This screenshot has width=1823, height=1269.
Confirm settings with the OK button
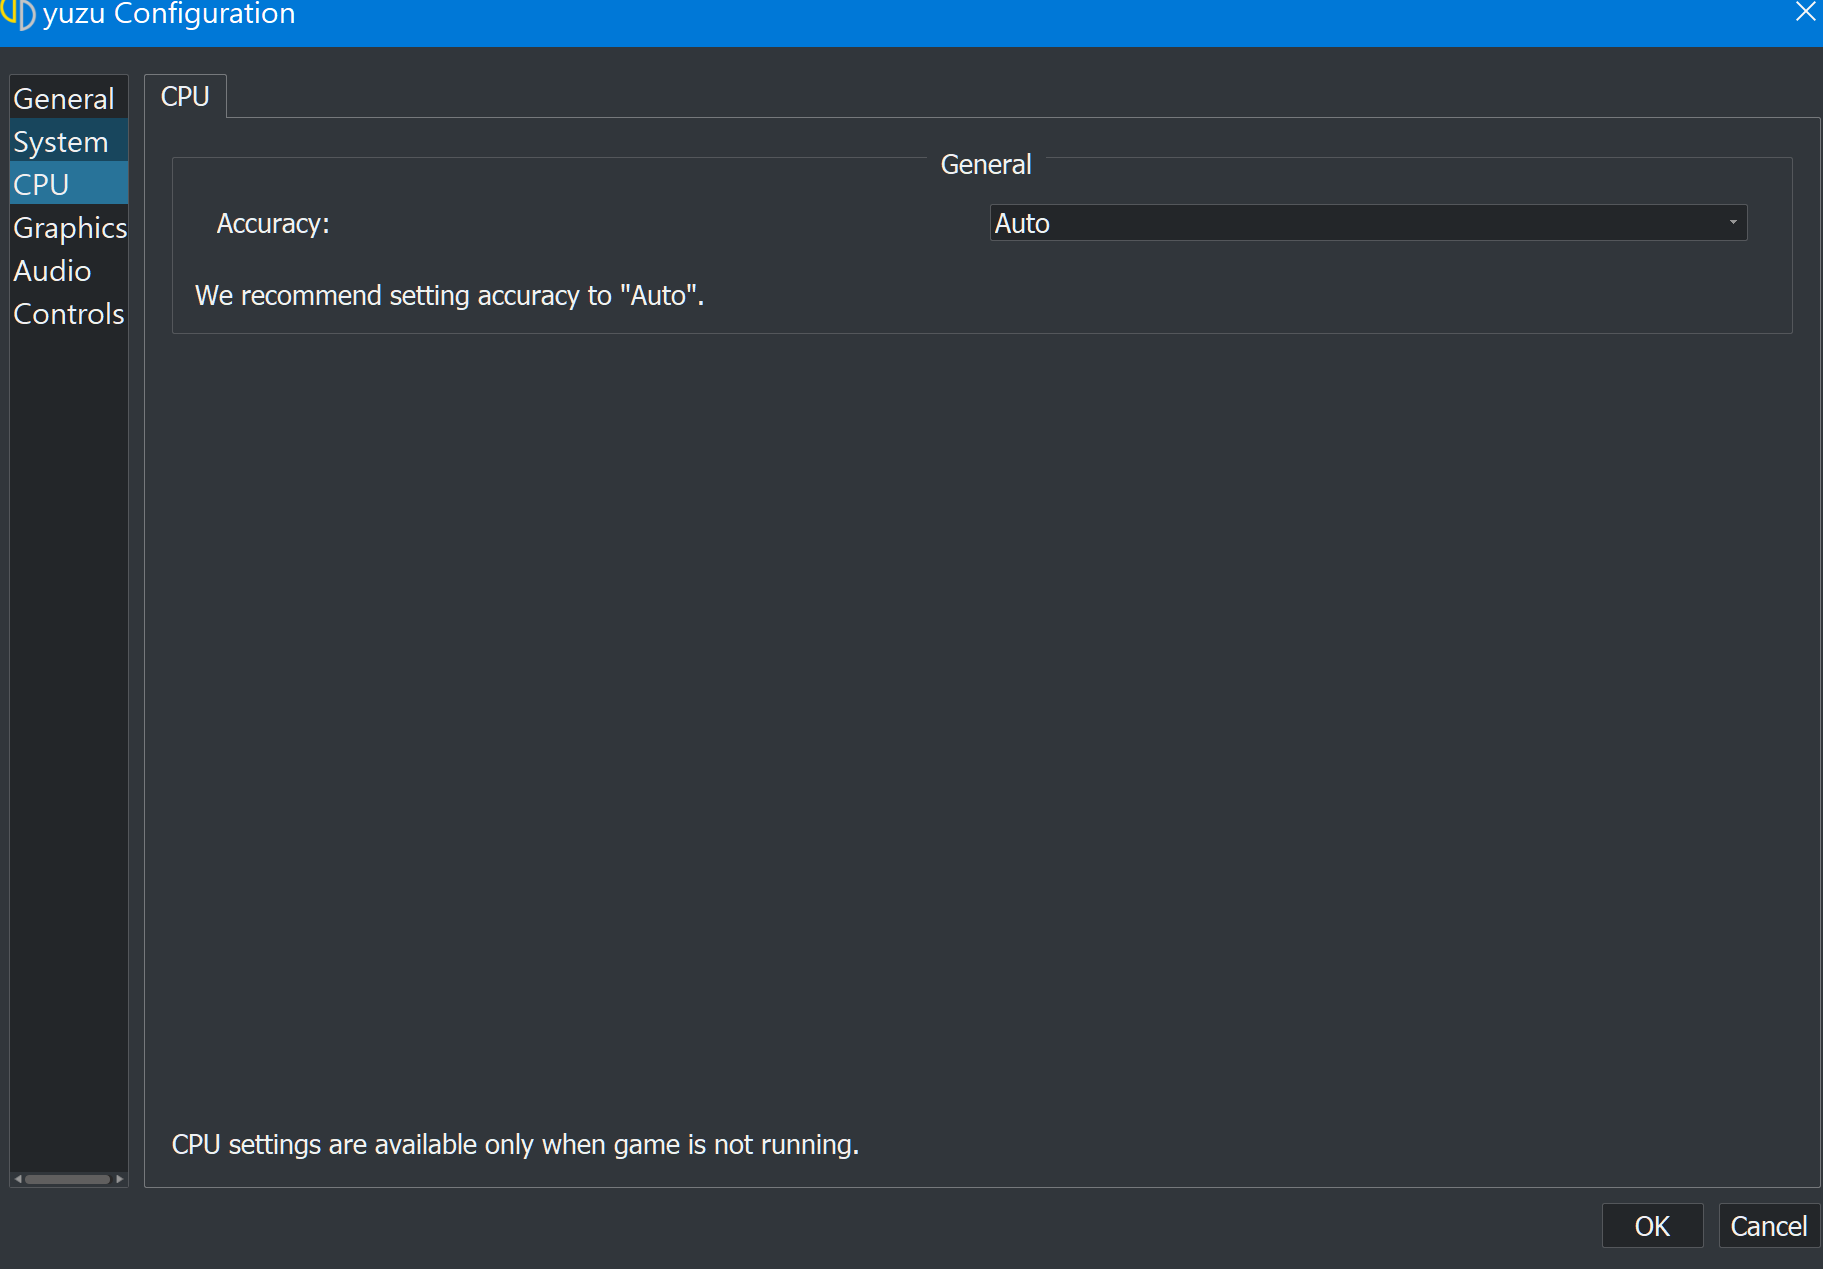click(x=1652, y=1226)
